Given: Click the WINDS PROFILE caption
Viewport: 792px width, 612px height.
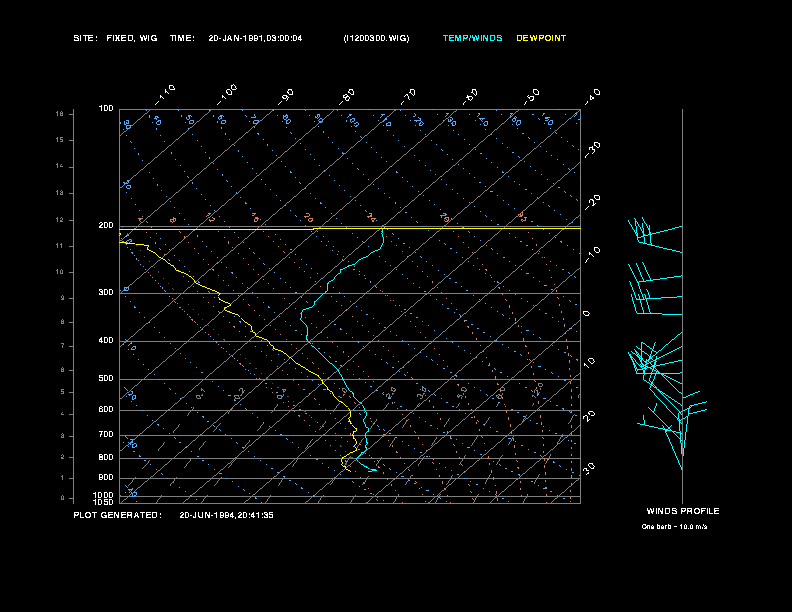Looking at the screenshot, I should point(683,511).
